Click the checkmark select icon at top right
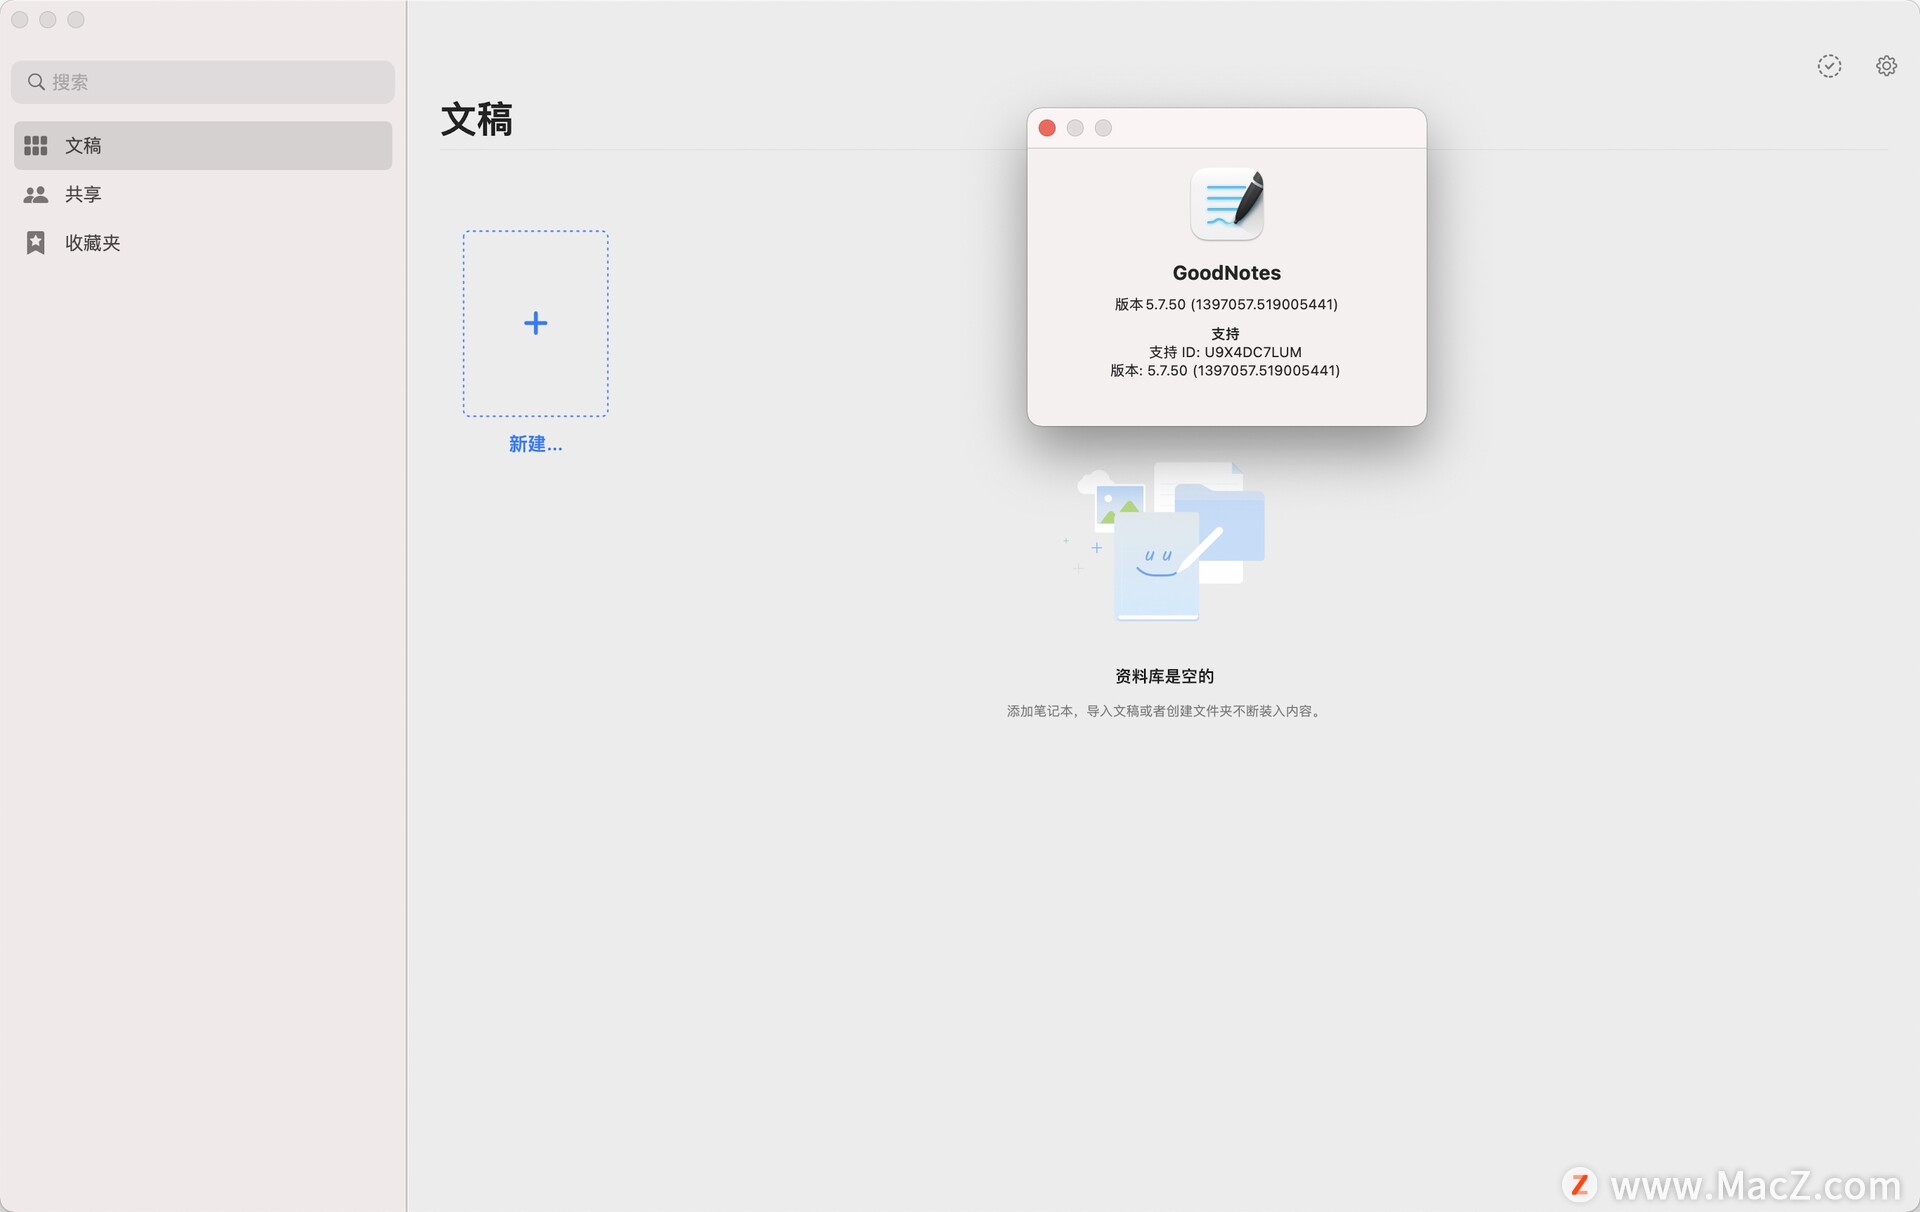Viewport: 1920px width, 1212px height. pos(1829,66)
